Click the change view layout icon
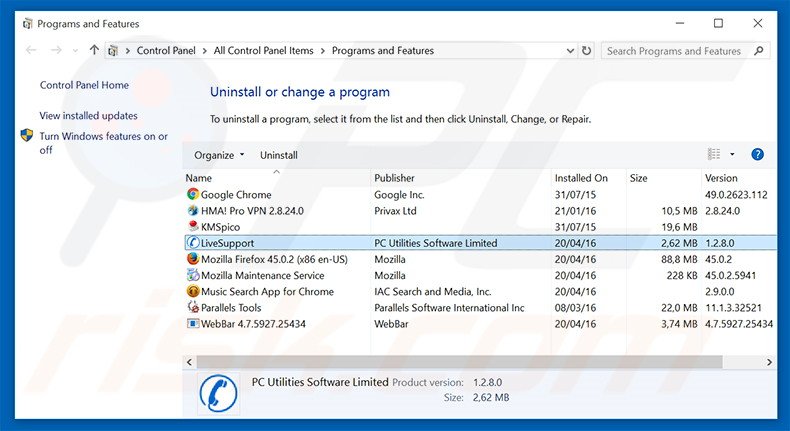The width and height of the screenshot is (790, 431). (x=714, y=154)
